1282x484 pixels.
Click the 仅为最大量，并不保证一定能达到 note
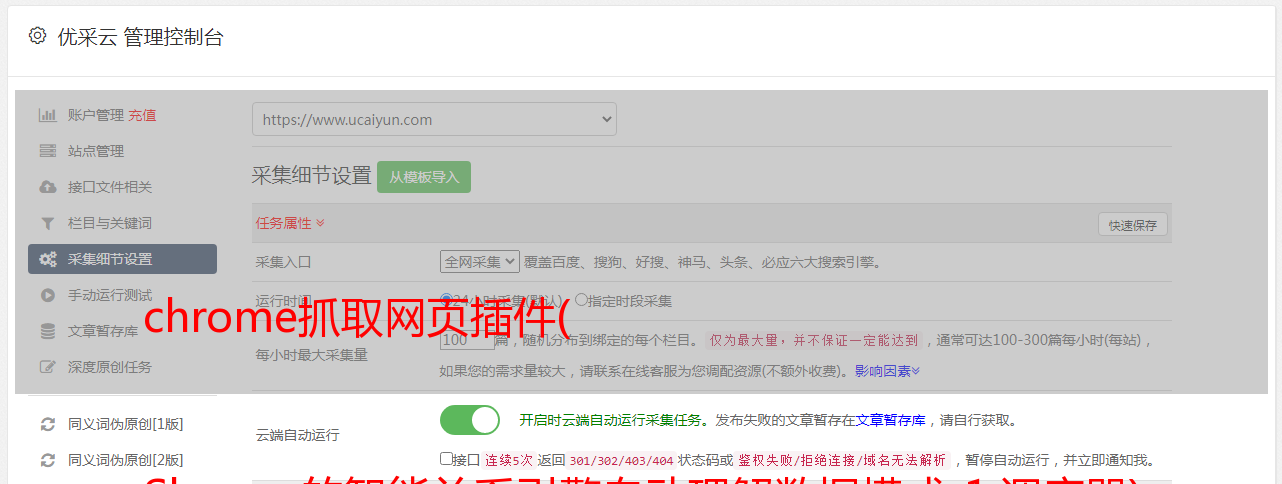(816, 340)
